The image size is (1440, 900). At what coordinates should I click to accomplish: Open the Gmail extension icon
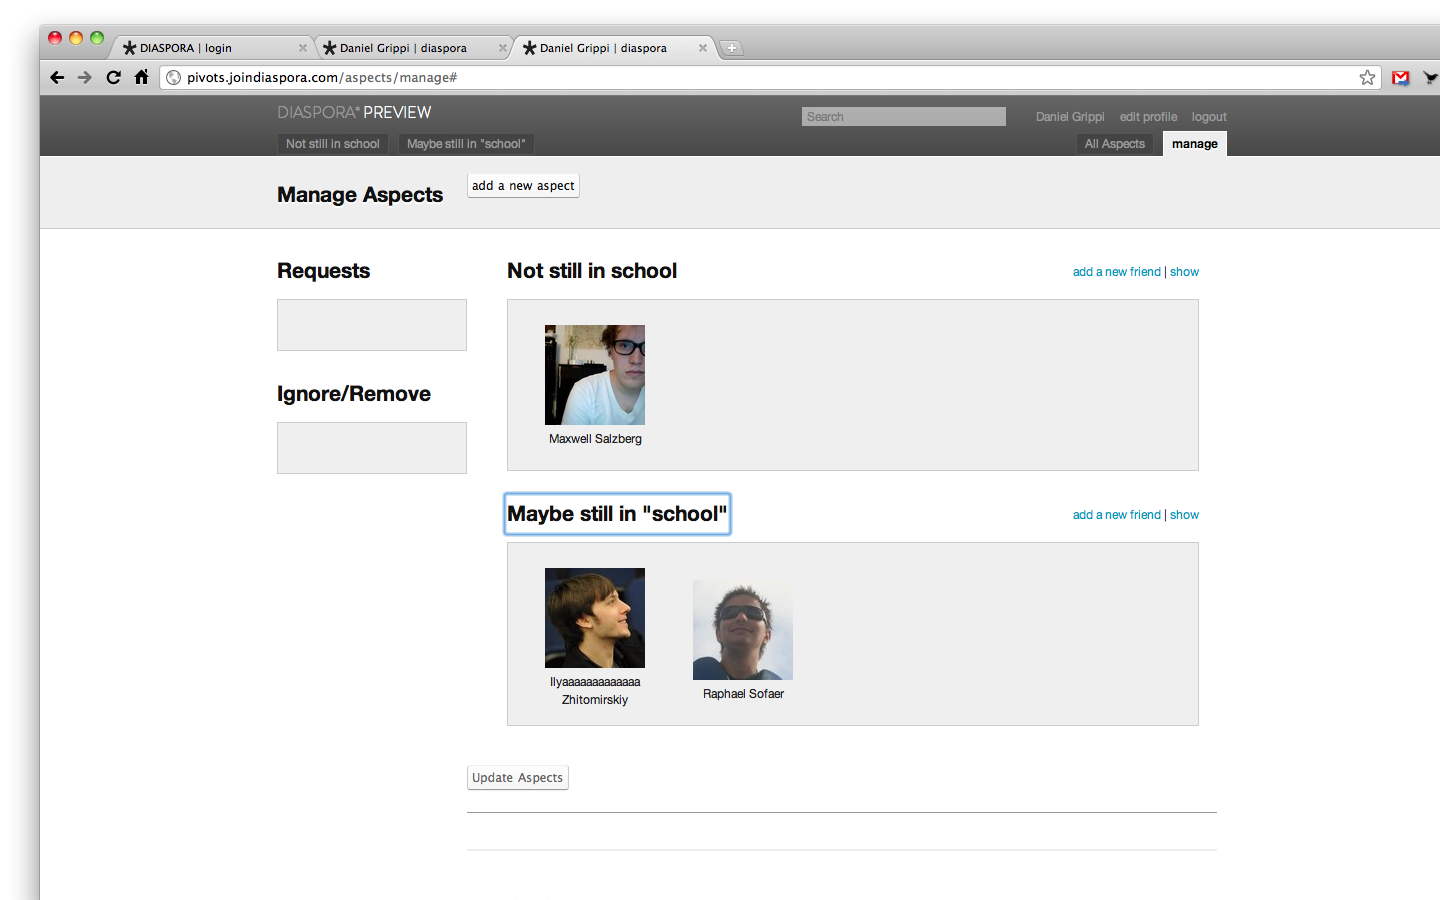[x=1400, y=77]
